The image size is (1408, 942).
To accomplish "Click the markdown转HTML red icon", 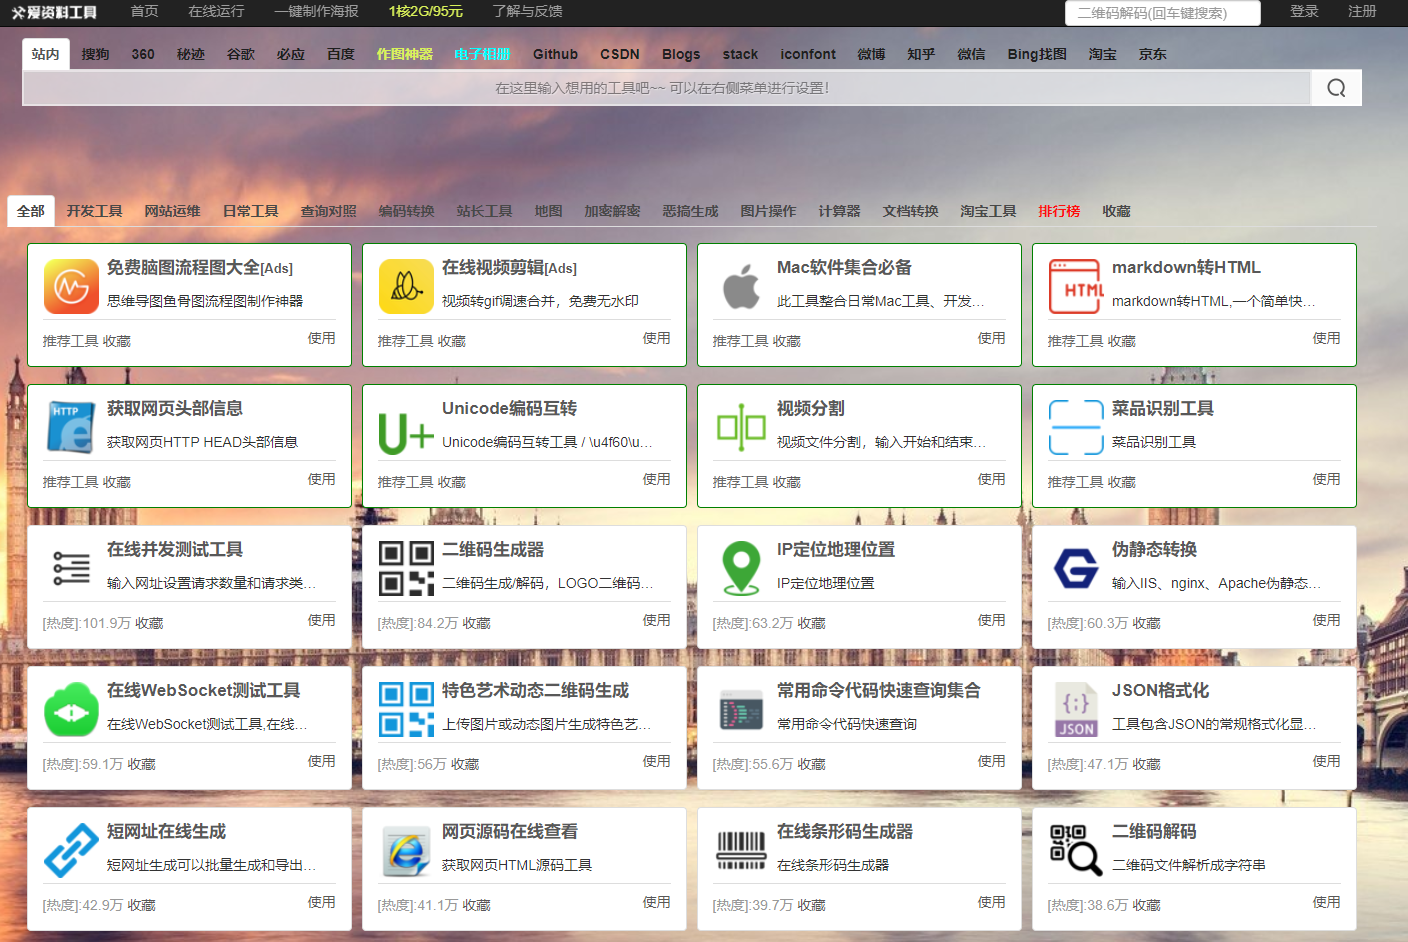I will 1076,286.
